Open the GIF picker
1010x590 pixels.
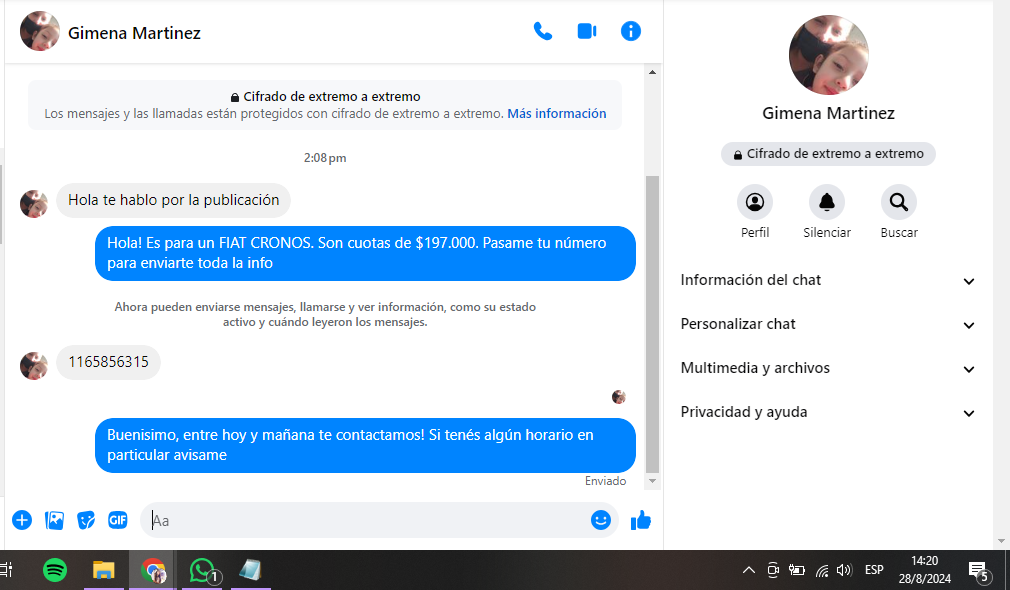118,520
